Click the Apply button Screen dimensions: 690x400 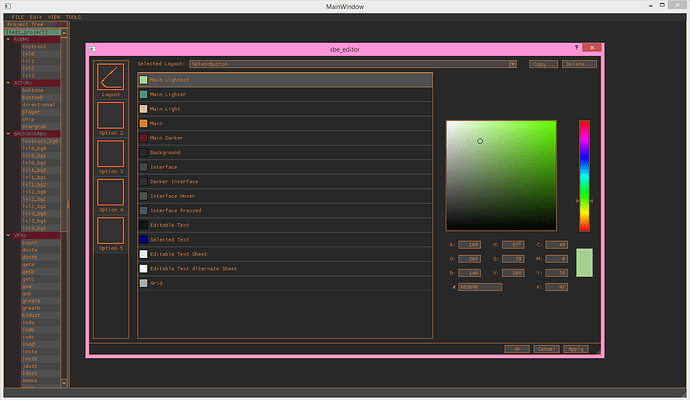[x=576, y=349]
